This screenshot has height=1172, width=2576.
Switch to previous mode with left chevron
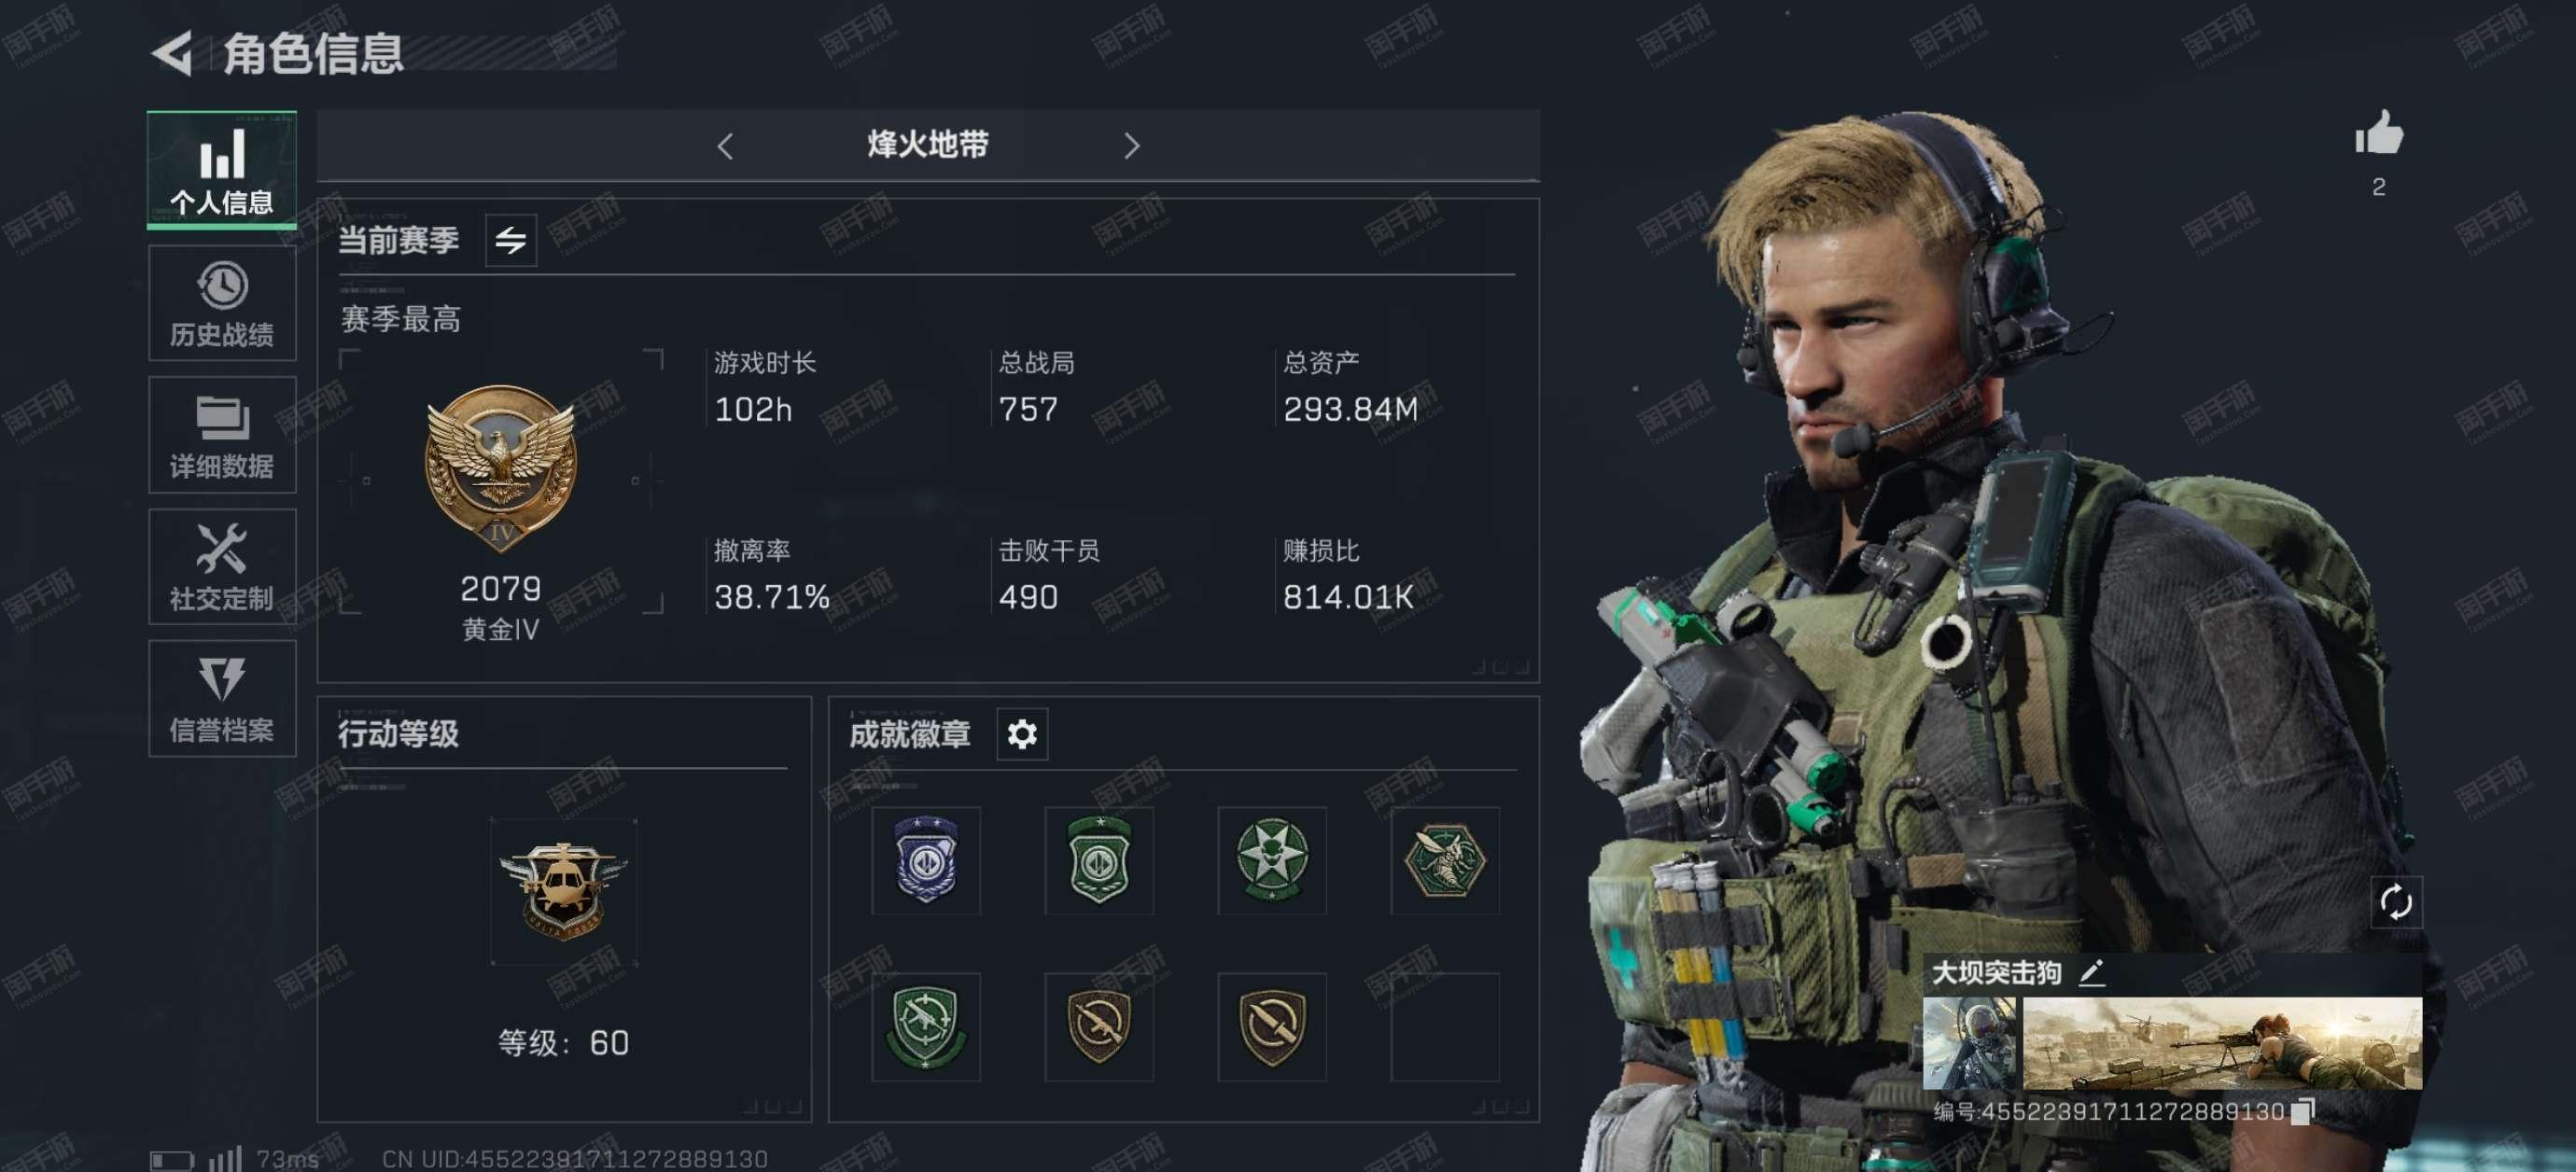726,147
